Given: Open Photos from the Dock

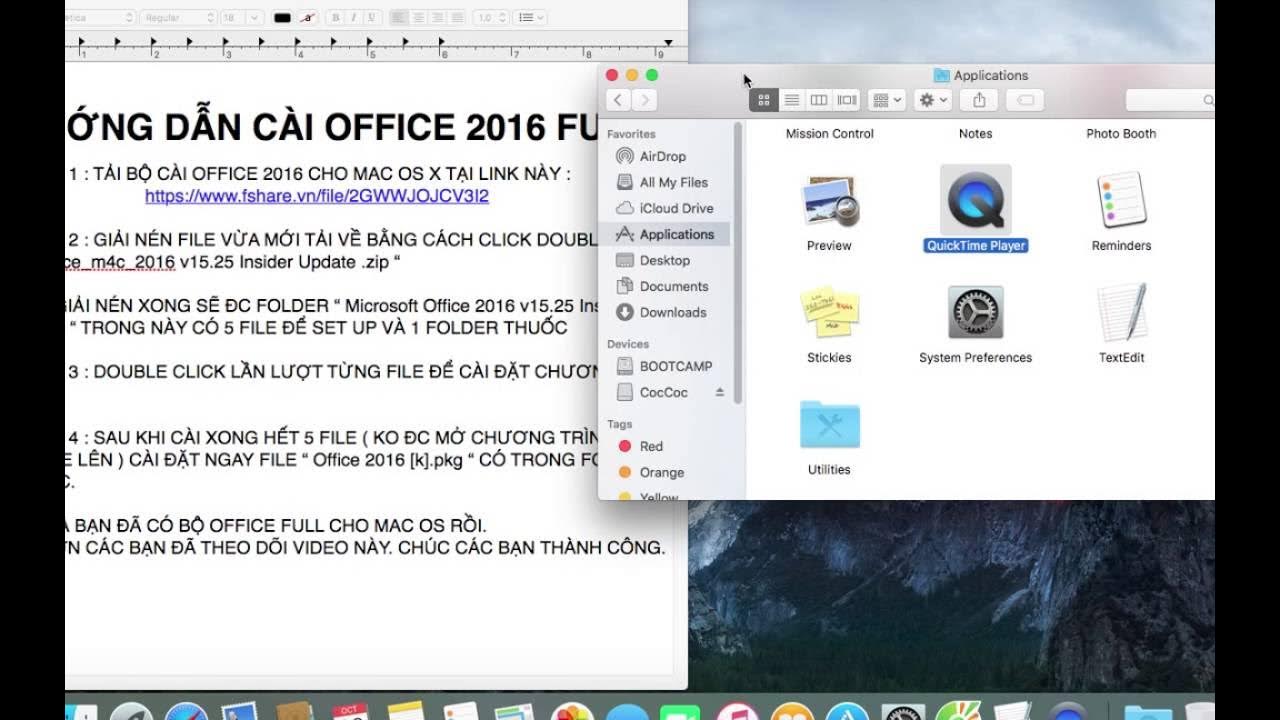Looking at the screenshot, I should (572, 711).
